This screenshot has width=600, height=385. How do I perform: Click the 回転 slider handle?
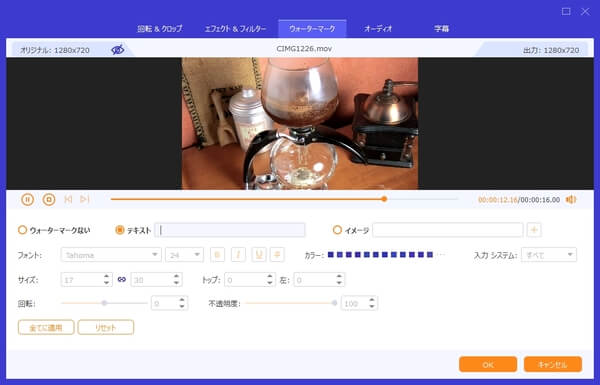[x=104, y=303]
